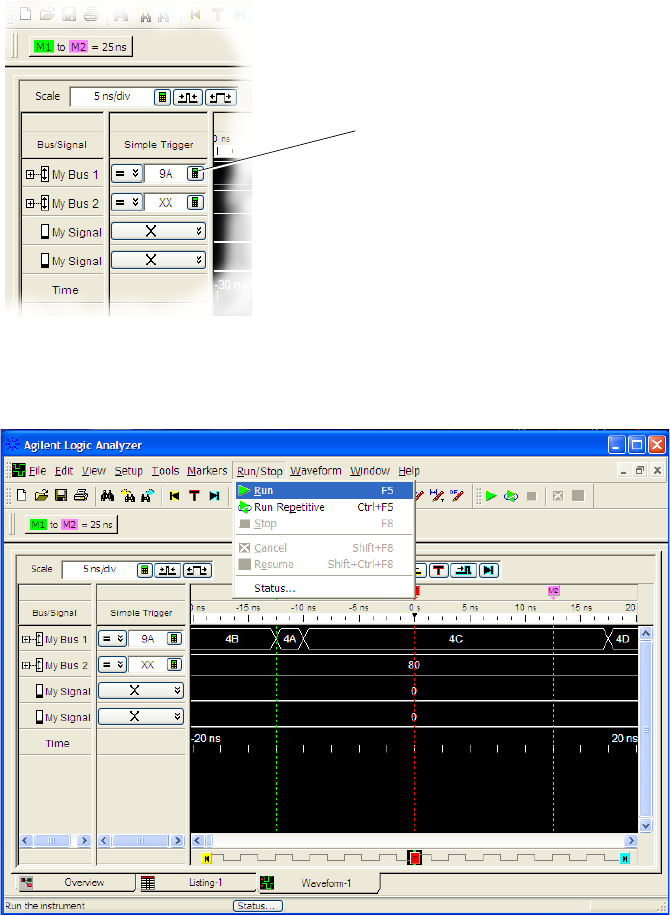
Task: Click the Agilent app icon left of File menu
Action: 19,470
